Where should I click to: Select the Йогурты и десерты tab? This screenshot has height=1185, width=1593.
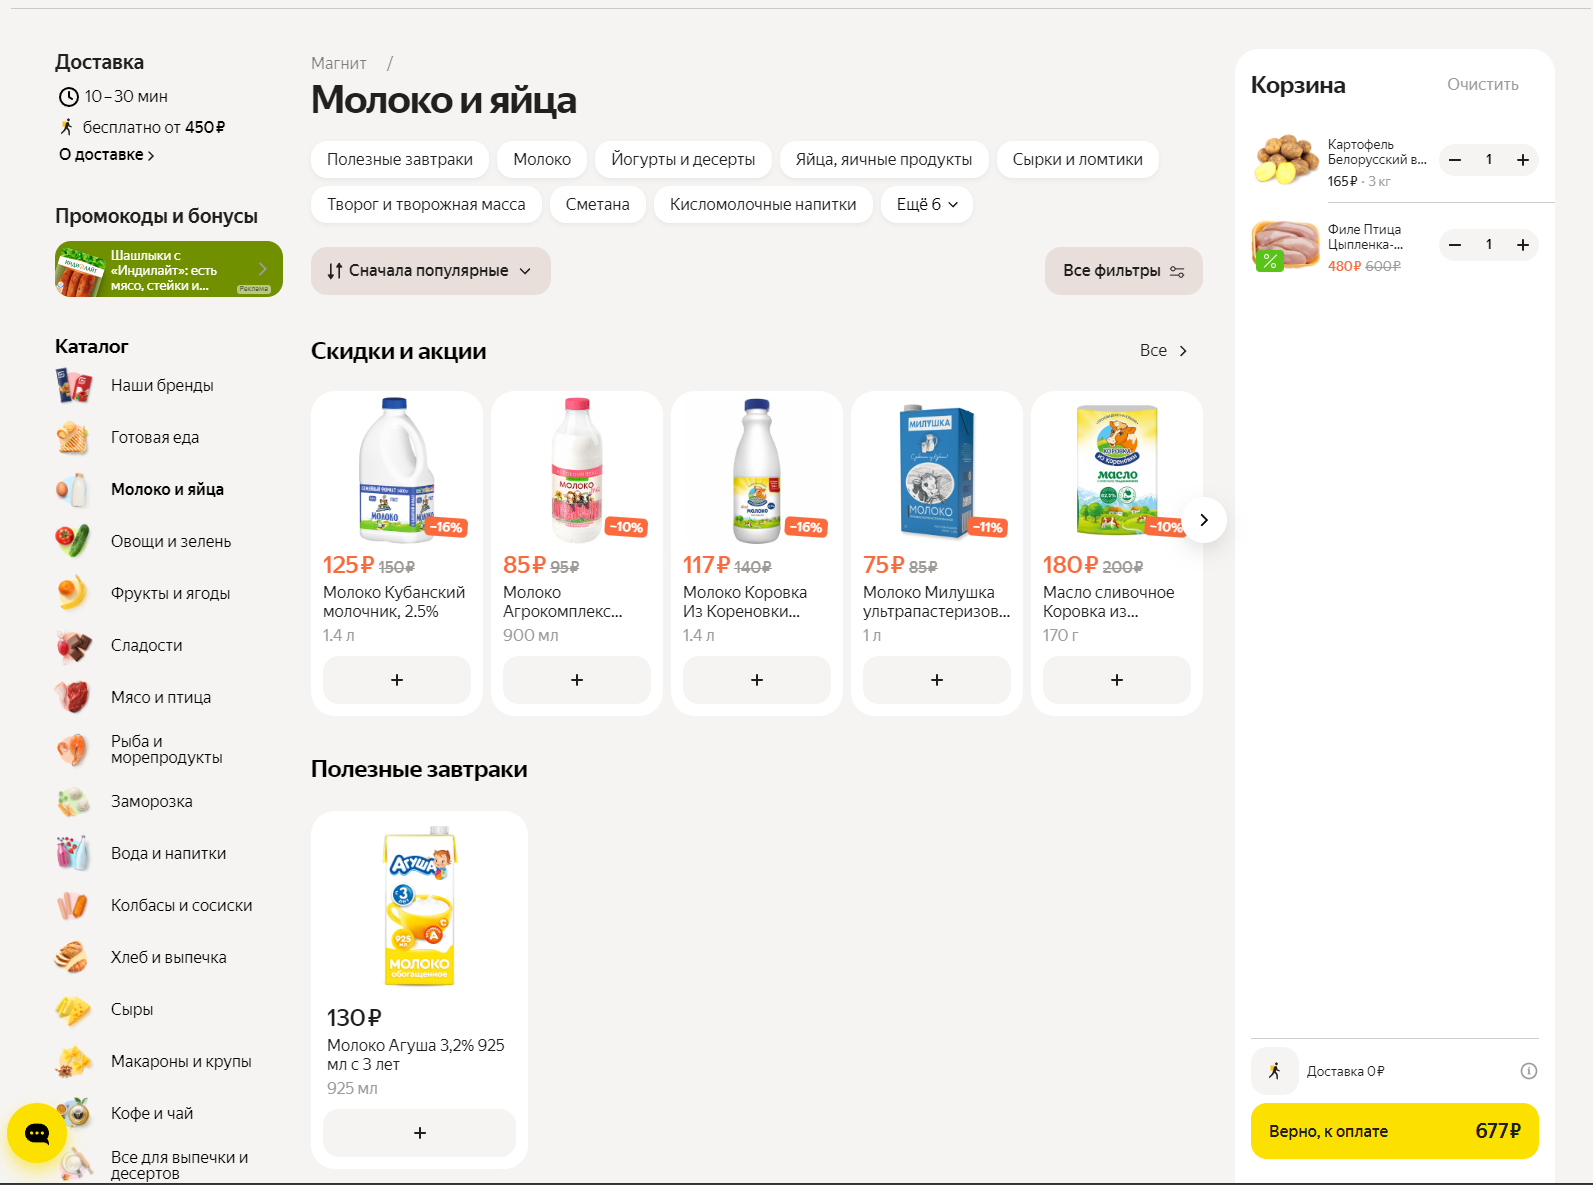[683, 160]
